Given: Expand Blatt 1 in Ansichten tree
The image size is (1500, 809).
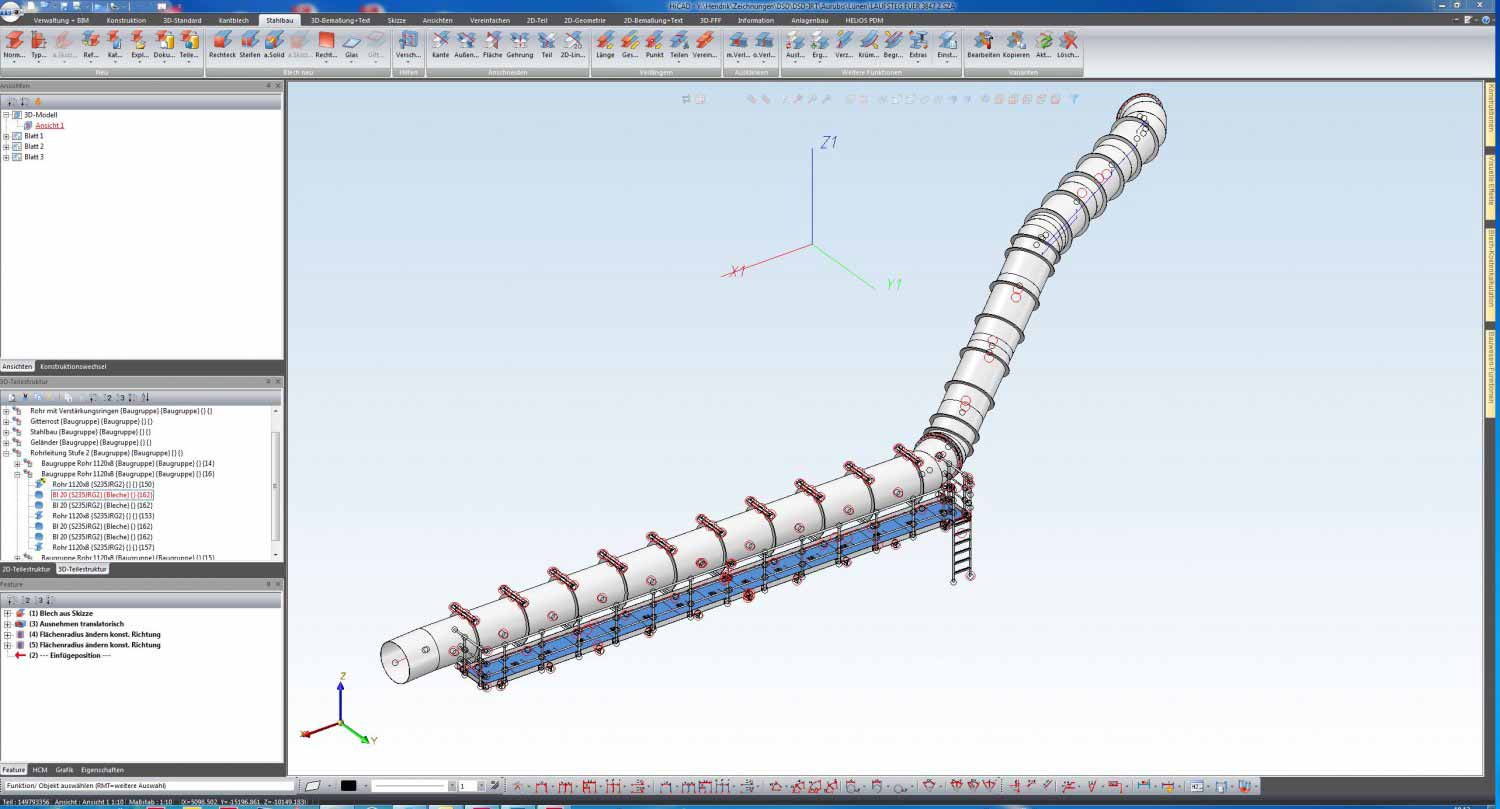Looking at the screenshot, I should tap(6, 136).
